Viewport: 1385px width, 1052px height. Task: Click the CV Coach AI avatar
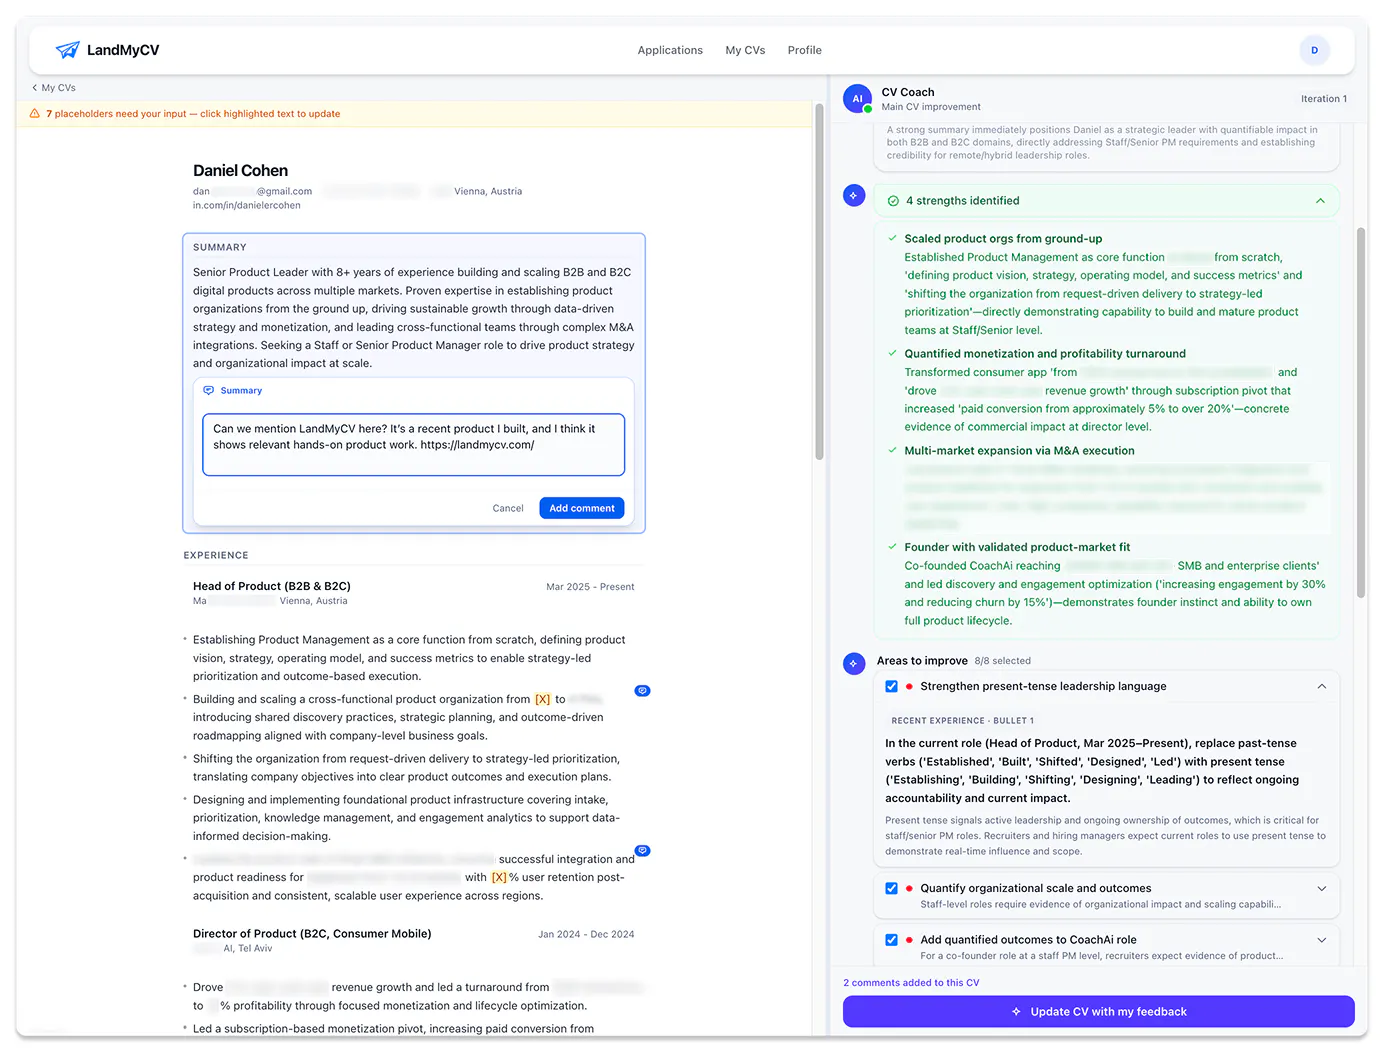click(857, 99)
